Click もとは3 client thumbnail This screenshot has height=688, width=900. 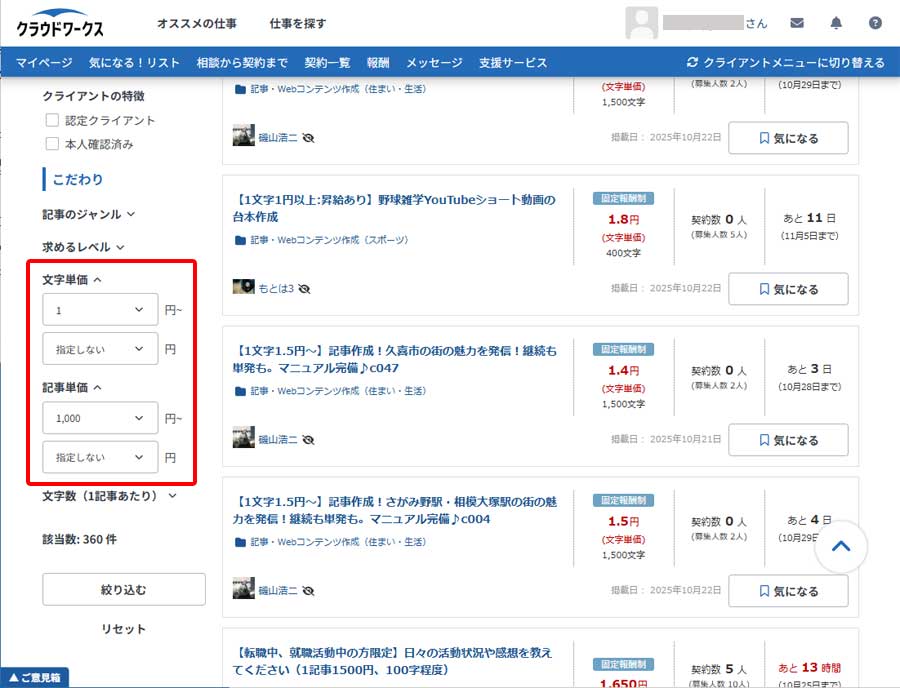(x=243, y=287)
